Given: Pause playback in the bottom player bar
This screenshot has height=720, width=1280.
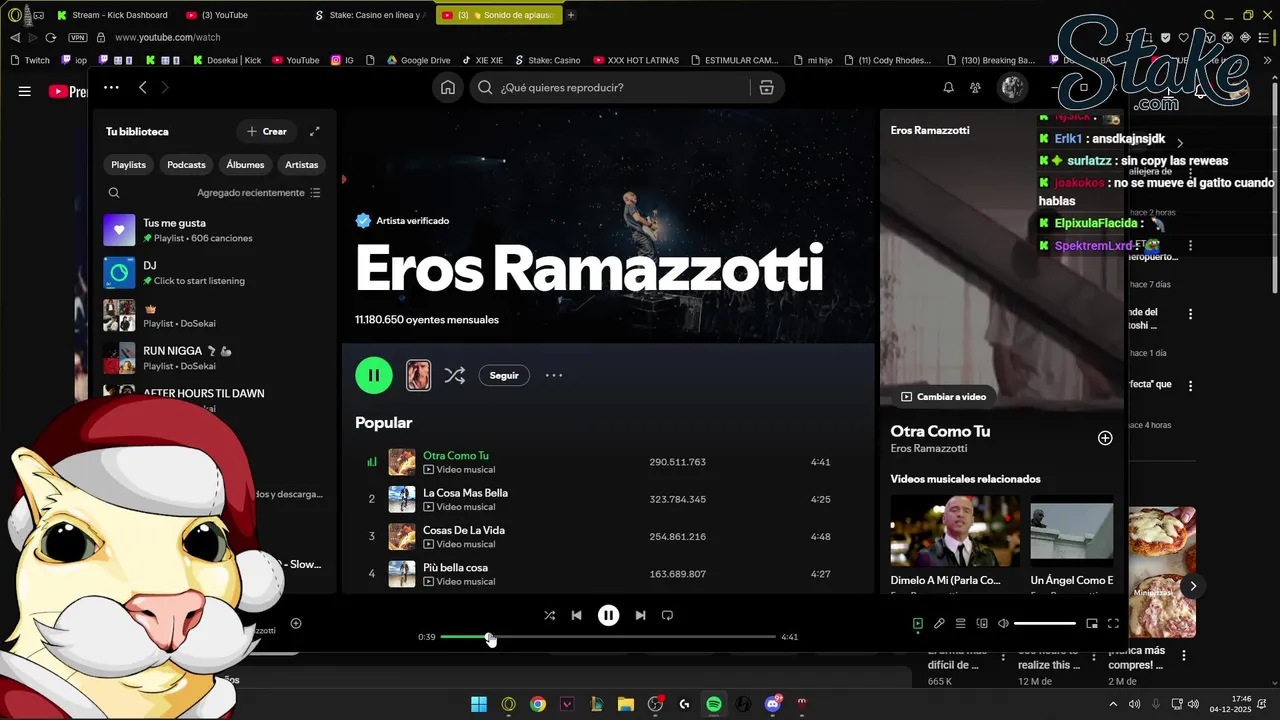Looking at the screenshot, I should (608, 615).
